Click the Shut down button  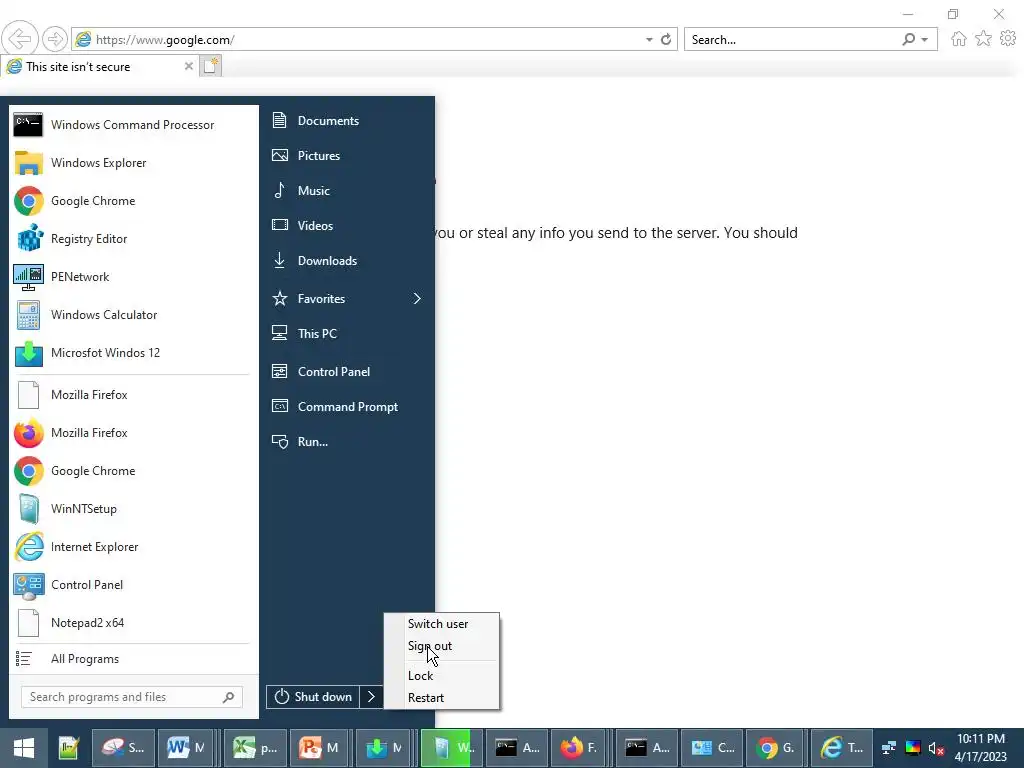pyautogui.click(x=313, y=697)
